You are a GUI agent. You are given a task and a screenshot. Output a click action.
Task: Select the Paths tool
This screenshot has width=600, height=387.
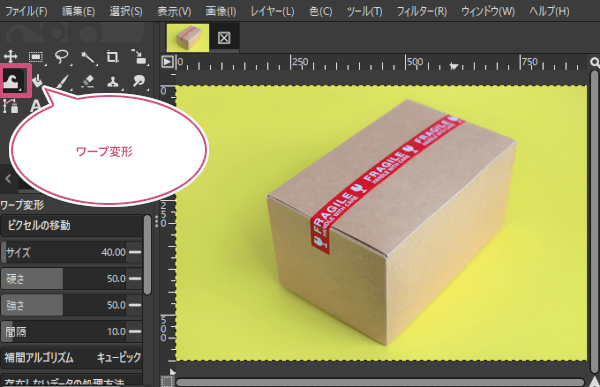point(11,106)
